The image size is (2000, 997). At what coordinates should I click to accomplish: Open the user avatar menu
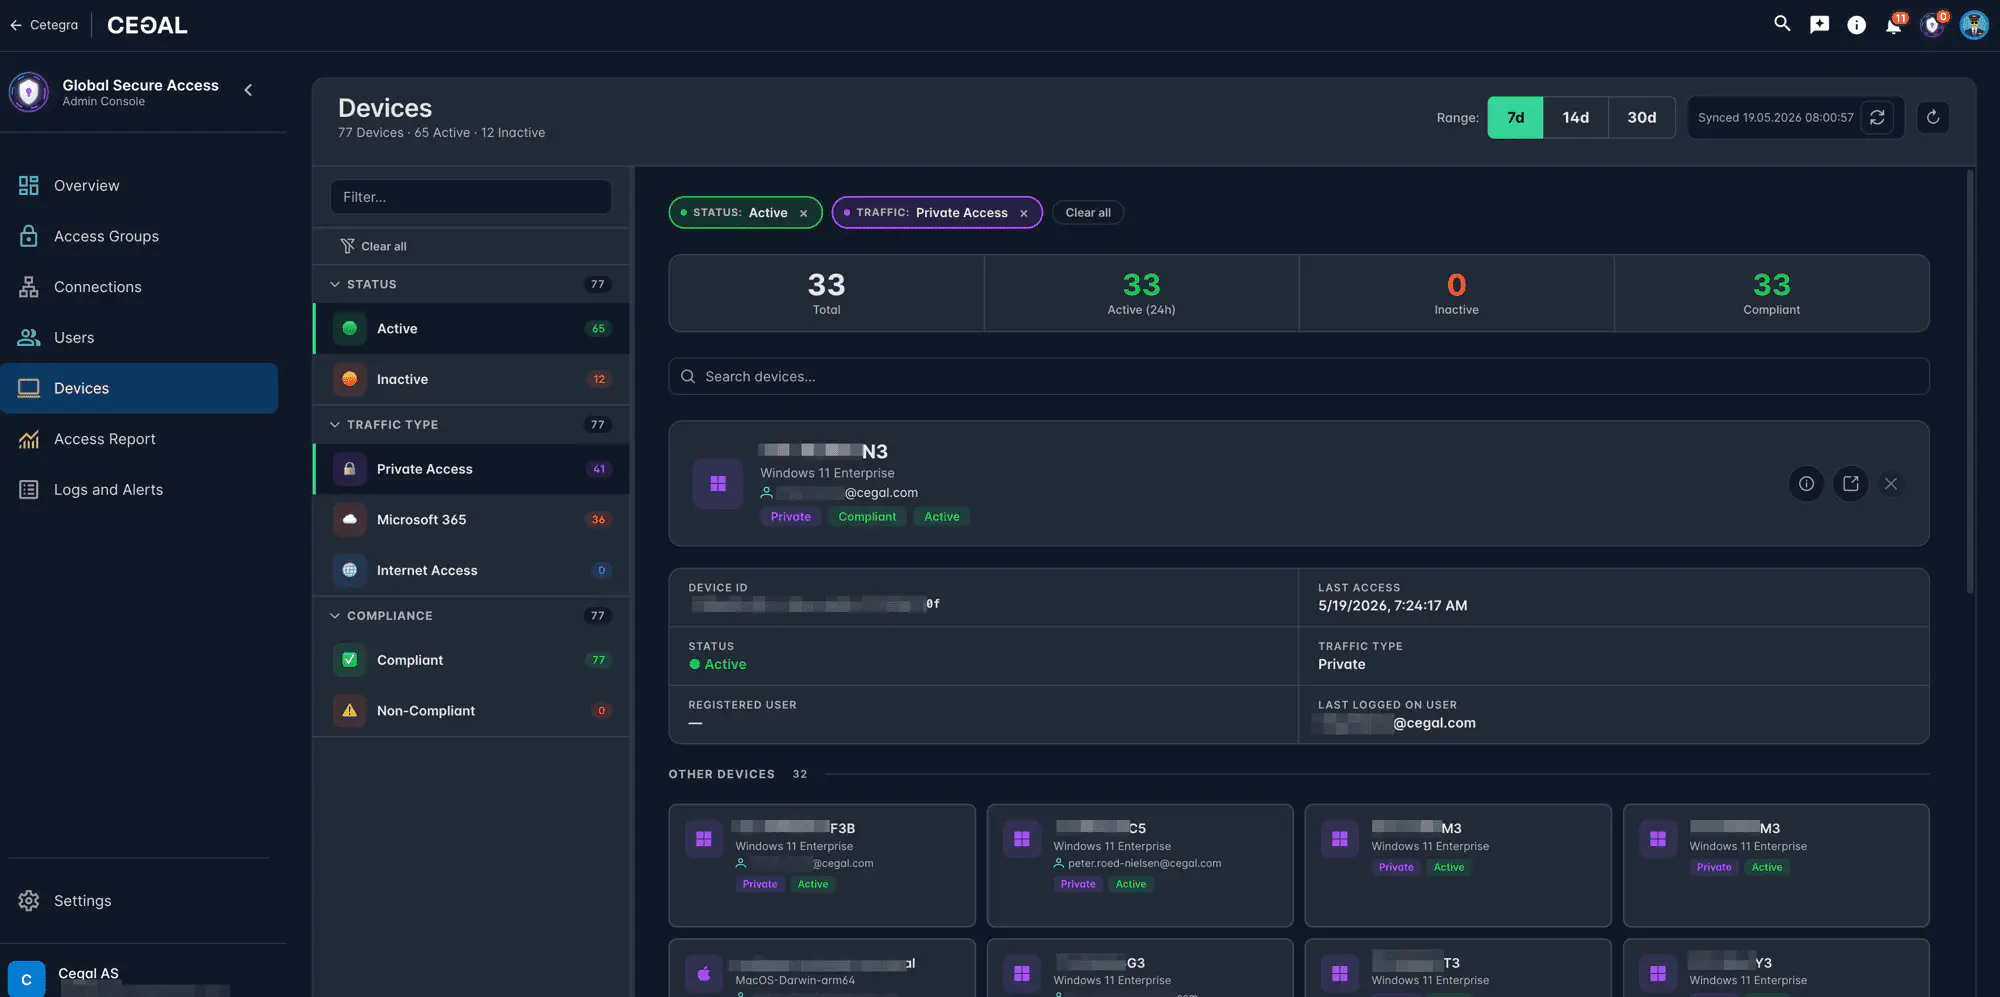(1974, 25)
